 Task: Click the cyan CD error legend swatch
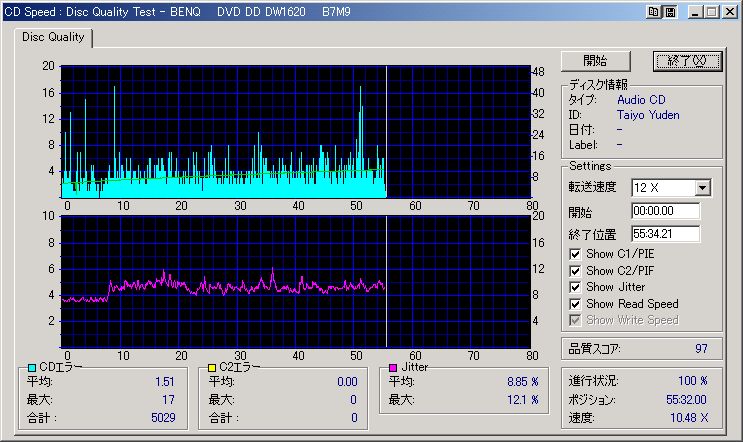coord(32,368)
